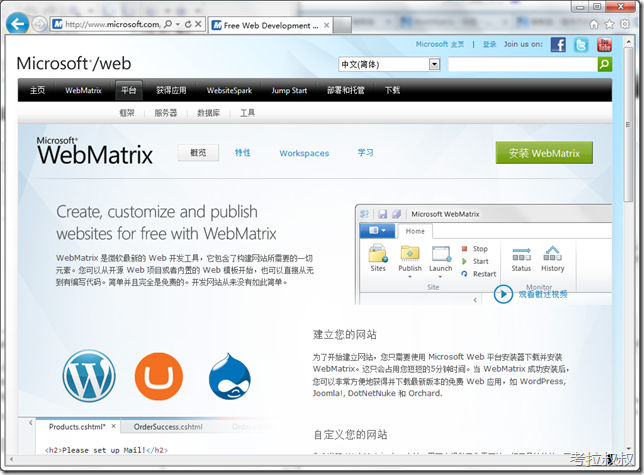Viewport: 644px width, 475px height.
Task: Open the address bar dropdown arrow
Action: tap(178, 24)
